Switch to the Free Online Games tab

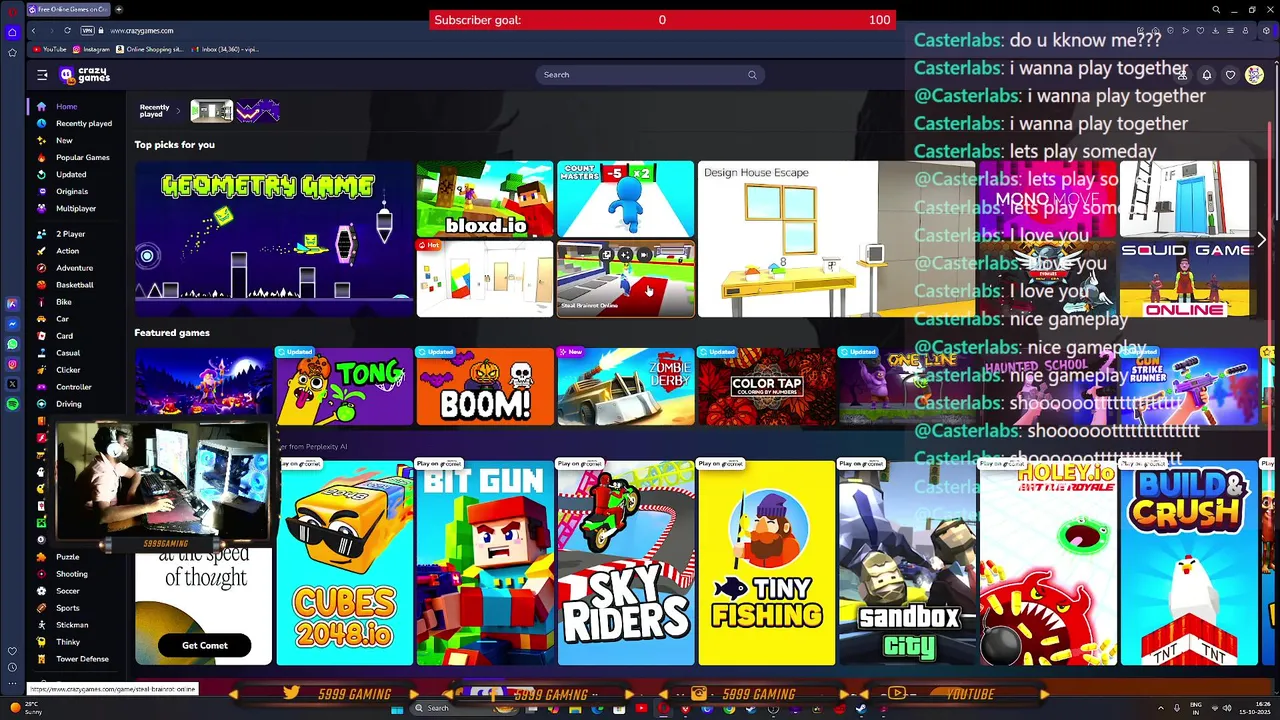[68, 9]
